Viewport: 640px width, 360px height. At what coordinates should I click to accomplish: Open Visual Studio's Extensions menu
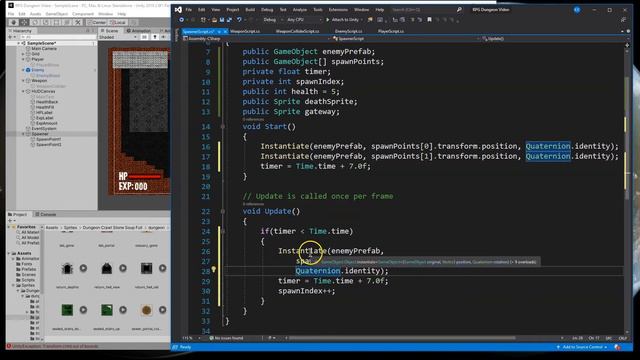338,9
